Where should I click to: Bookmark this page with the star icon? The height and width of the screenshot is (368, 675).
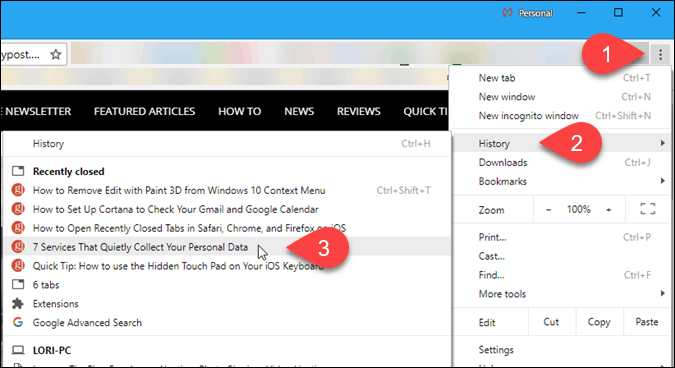tap(56, 54)
